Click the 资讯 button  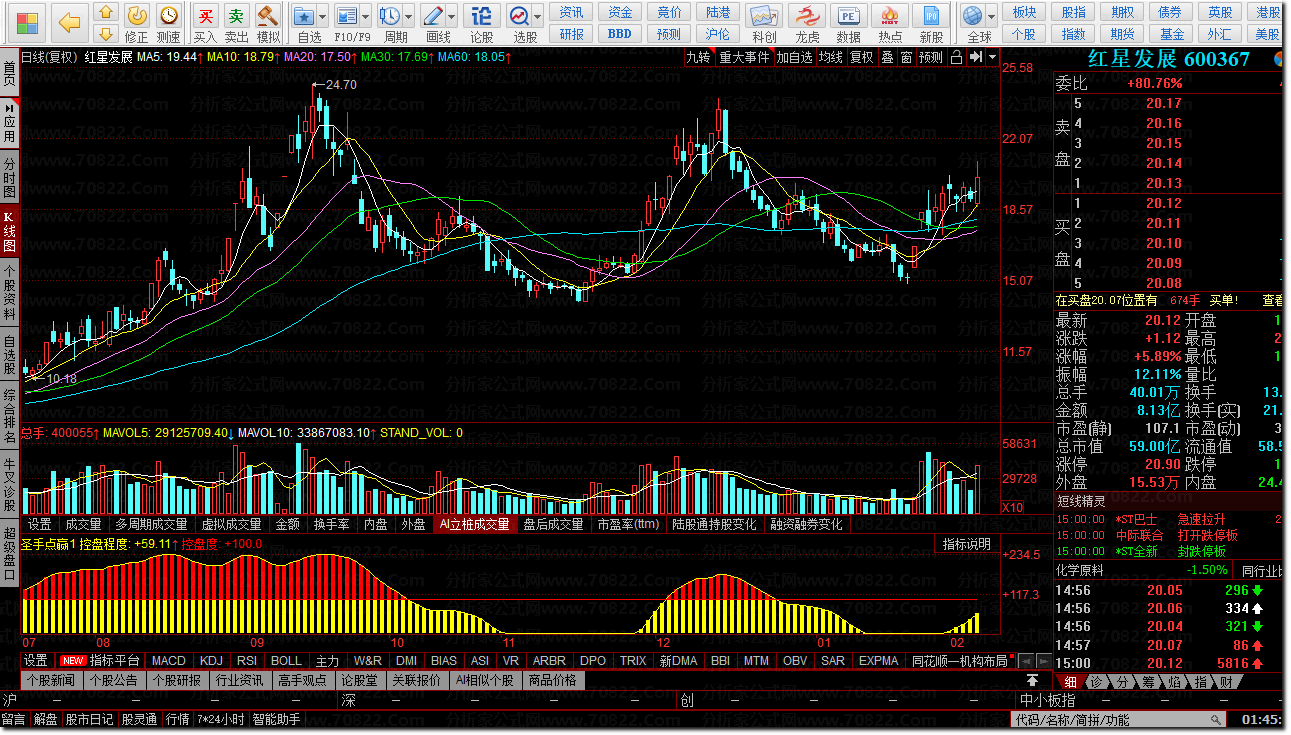pyautogui.click(x=572, y=12)
